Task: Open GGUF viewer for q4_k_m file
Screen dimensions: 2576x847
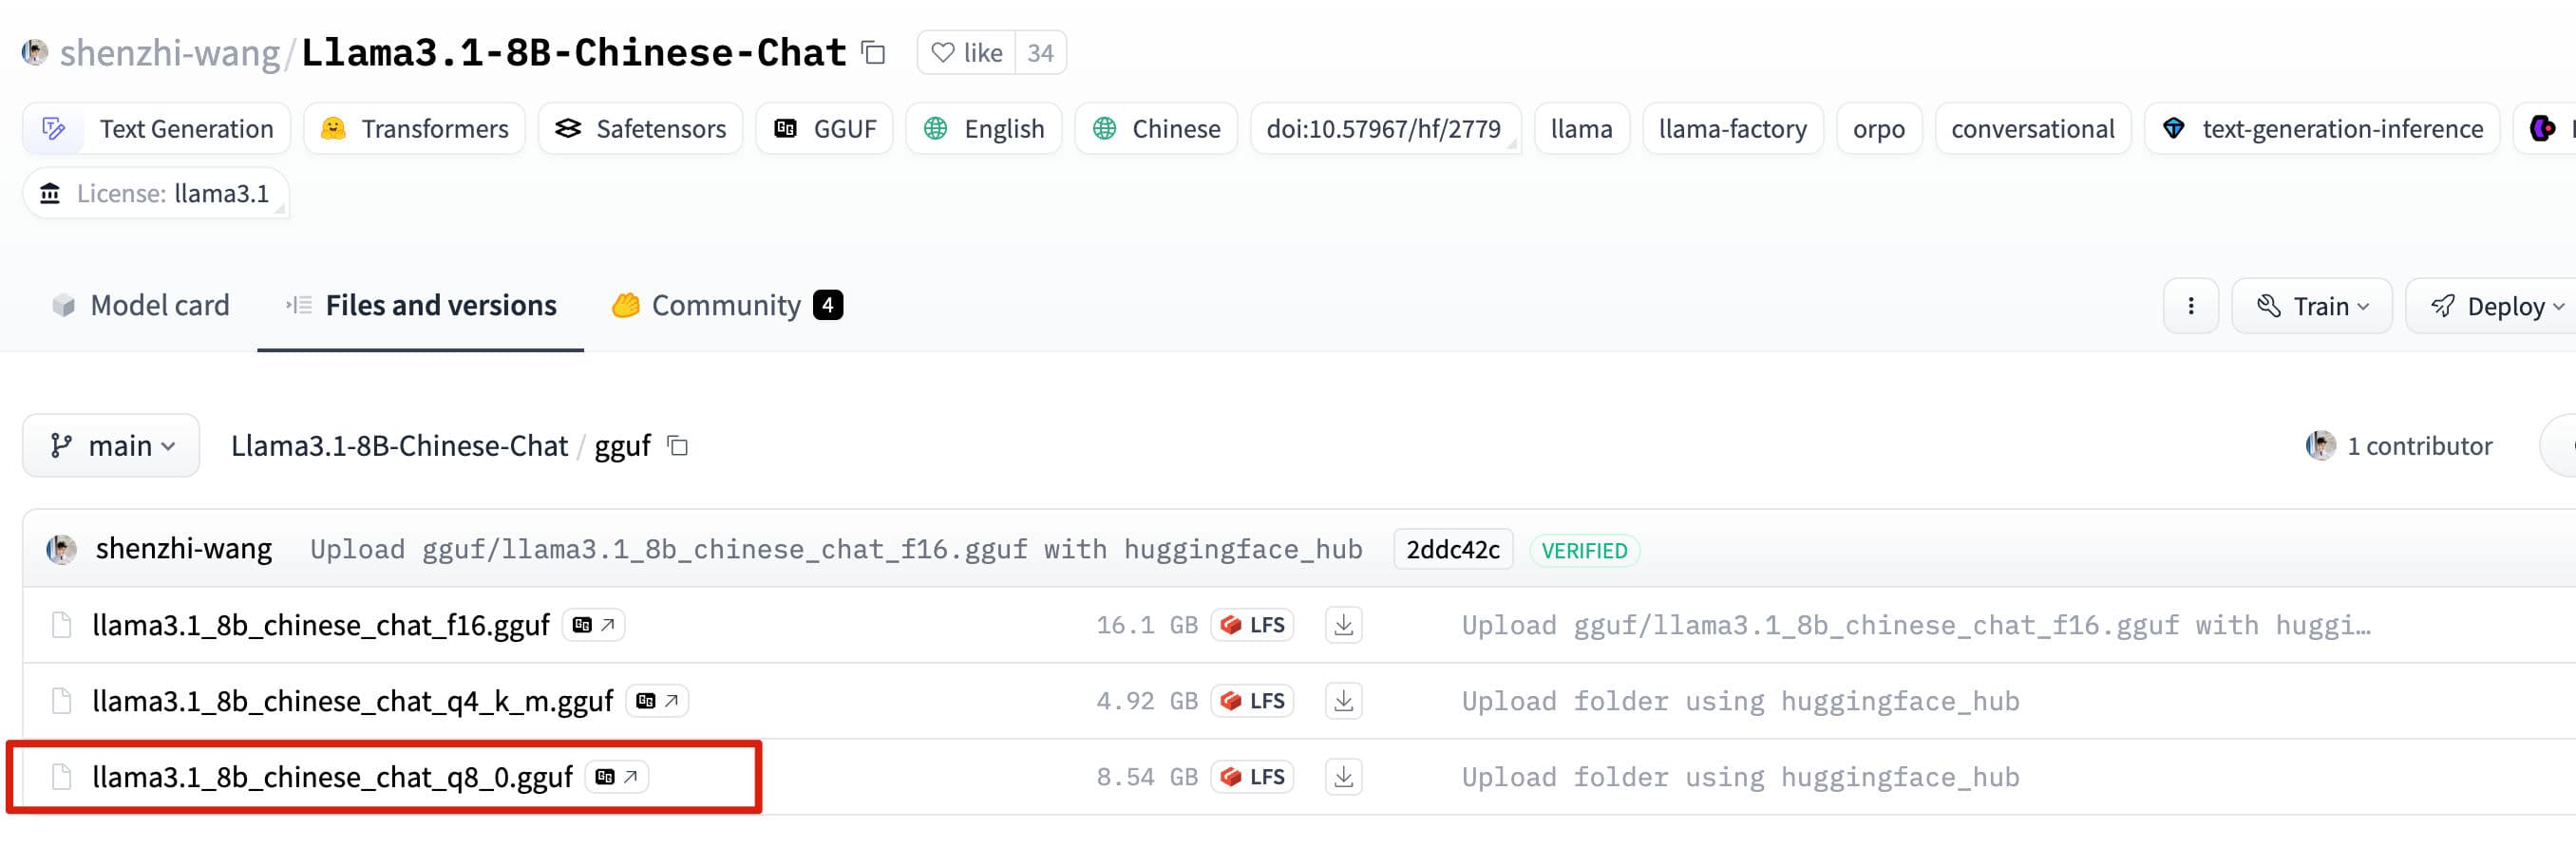Action: point(657,701)
